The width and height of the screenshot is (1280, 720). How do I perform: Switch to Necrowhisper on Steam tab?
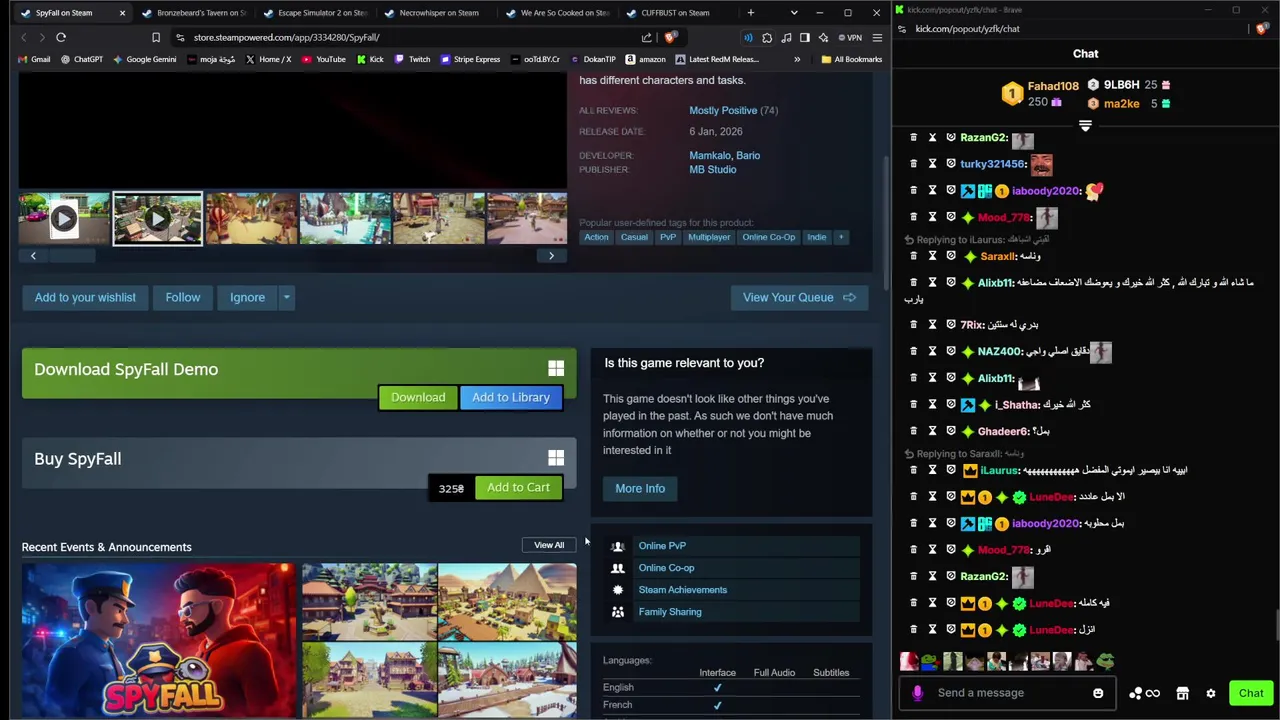pos(438,13)
